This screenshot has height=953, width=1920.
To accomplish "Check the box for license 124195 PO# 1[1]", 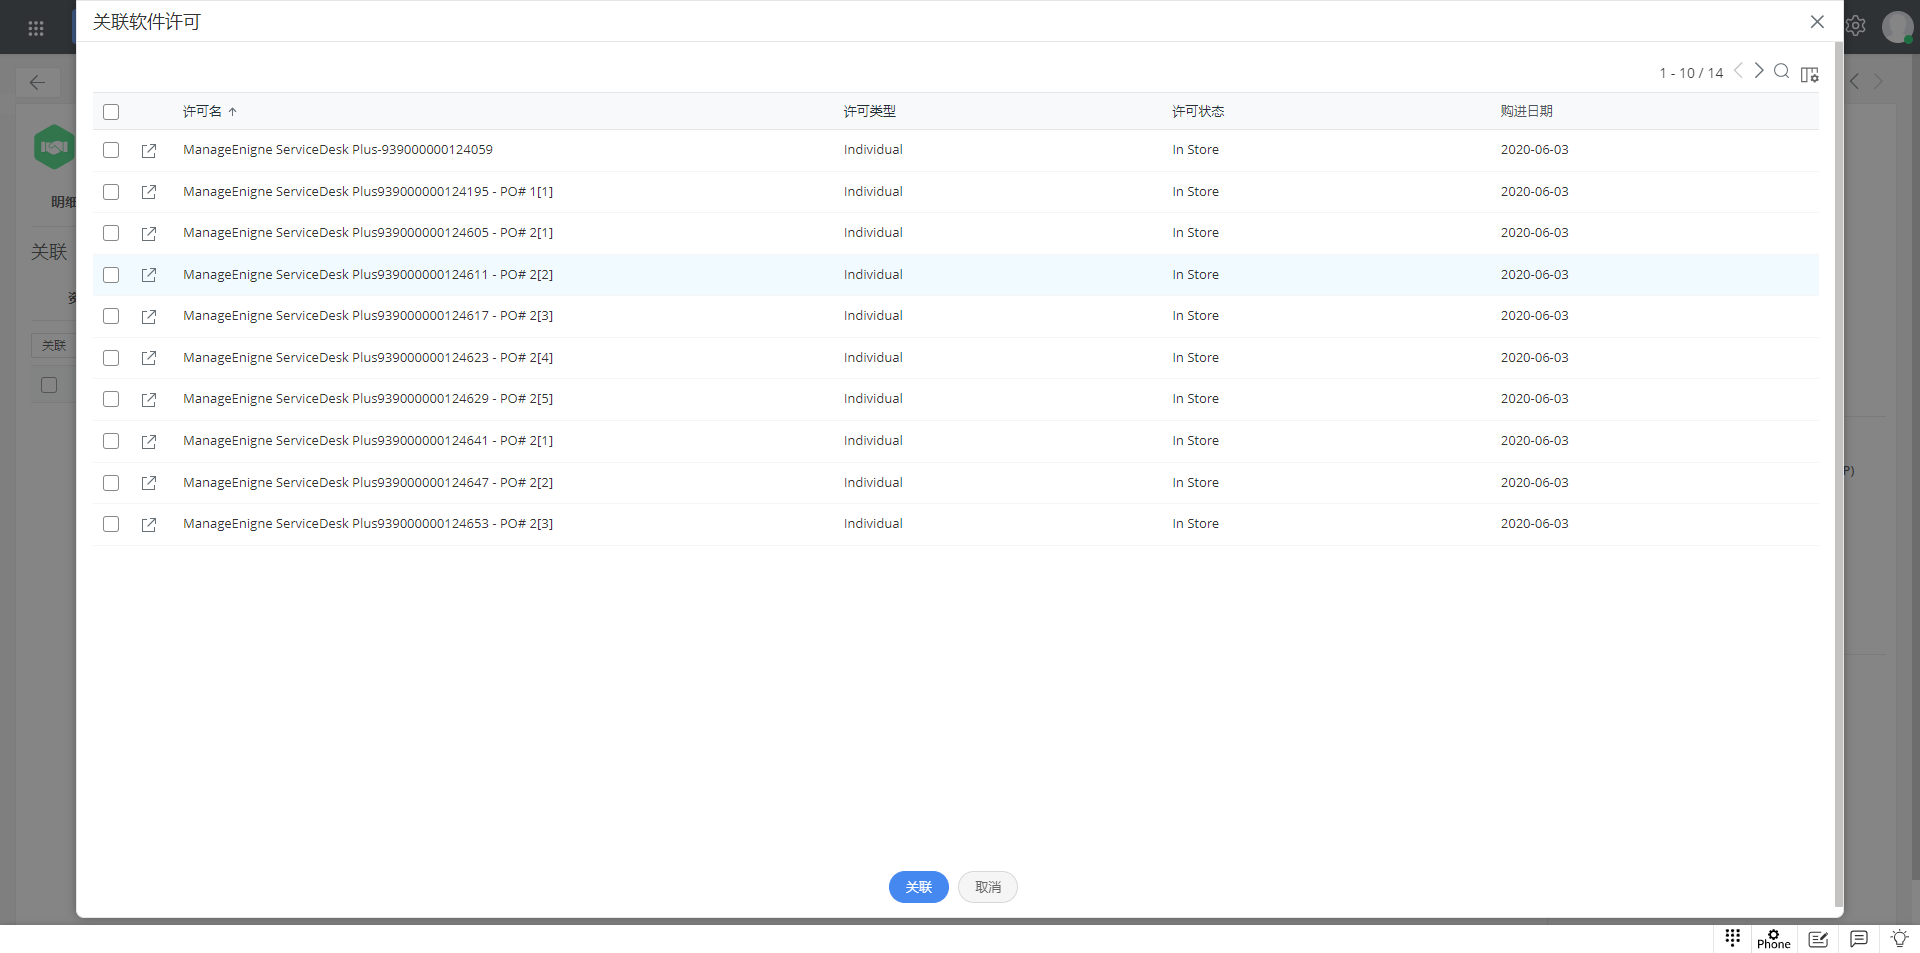I will (111, 192).
